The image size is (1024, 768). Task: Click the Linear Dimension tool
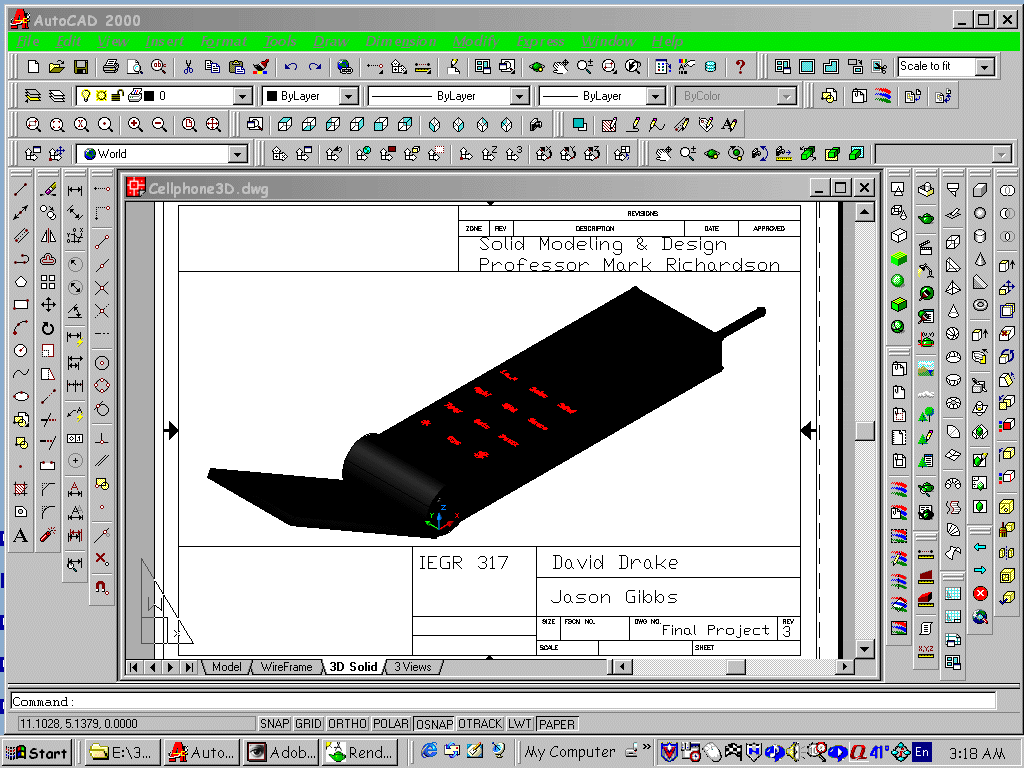(x=75, y=190)
